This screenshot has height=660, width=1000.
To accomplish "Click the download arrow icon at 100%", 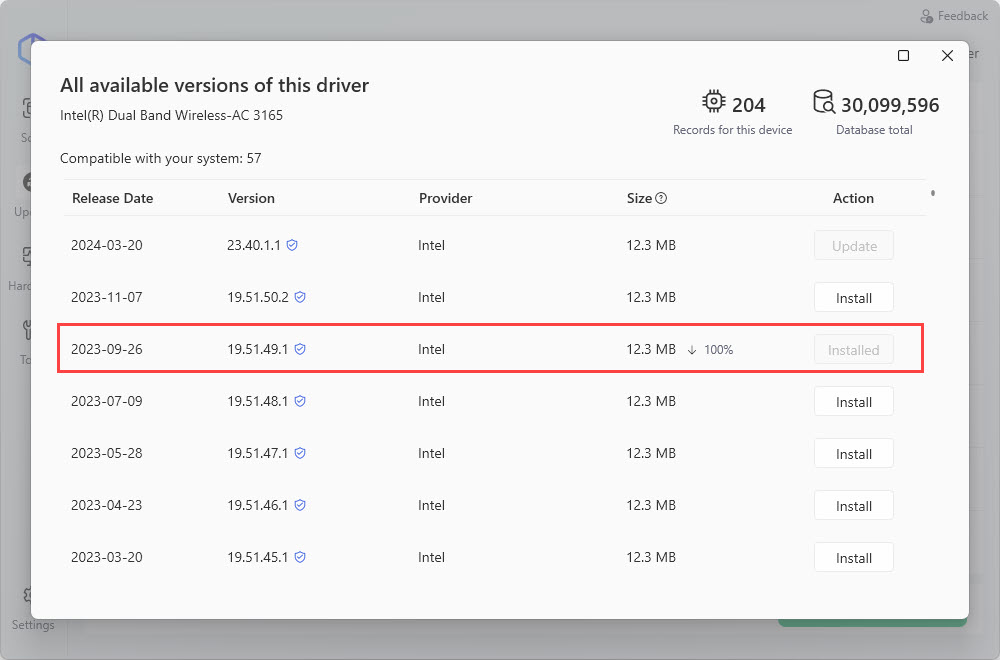I will [692, 350].
